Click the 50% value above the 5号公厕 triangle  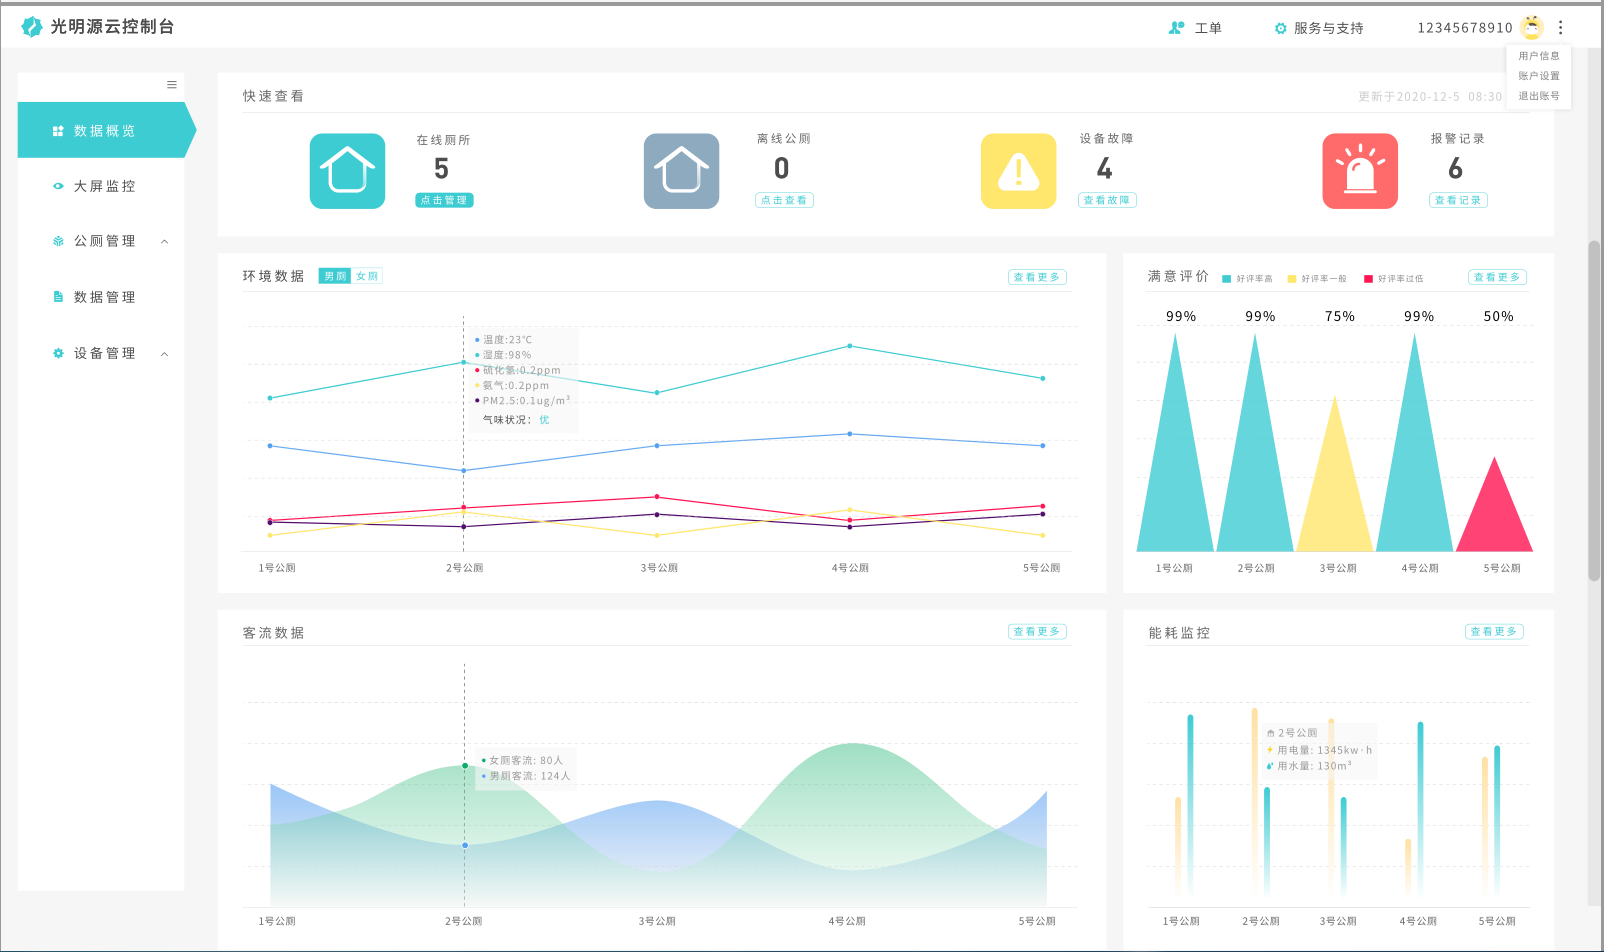(x=1498, y=316)
